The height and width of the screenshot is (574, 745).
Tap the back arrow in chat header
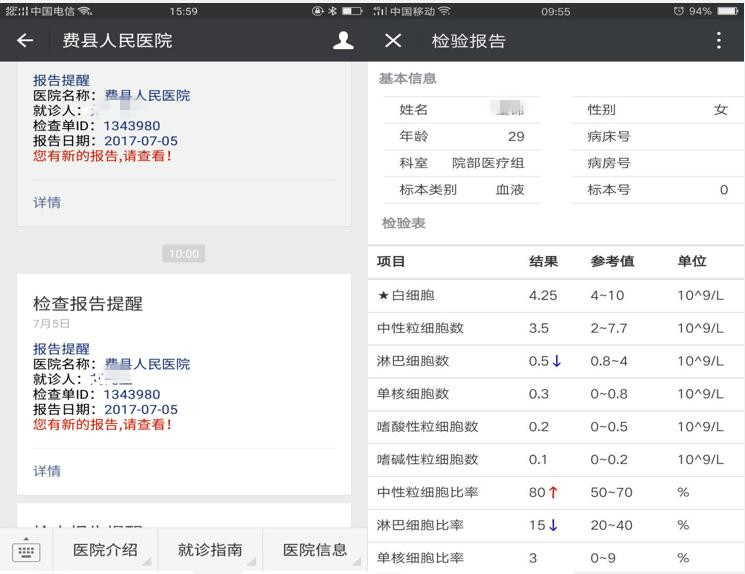[x=25, y=41]
